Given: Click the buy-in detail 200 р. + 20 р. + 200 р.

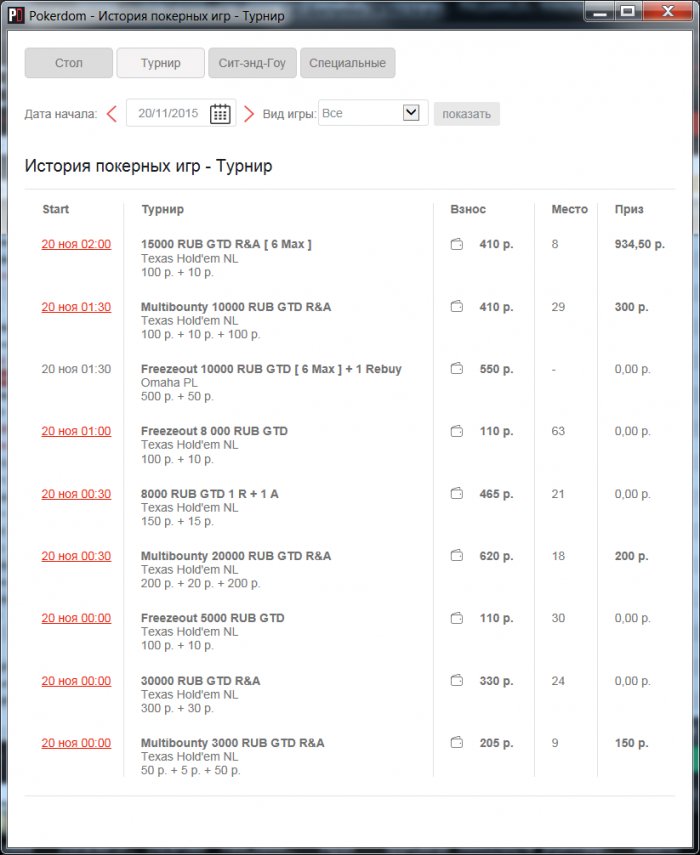Looking at the screenshot, I should pyautogui.click(x=201, y=583).
